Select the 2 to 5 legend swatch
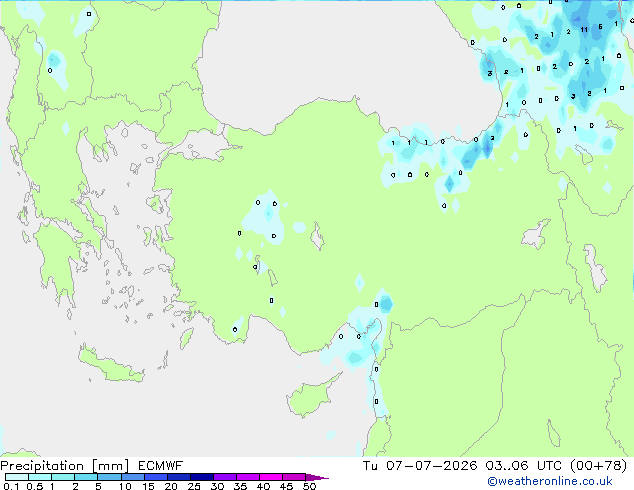634x490 pixels. [x=86, y=477]
